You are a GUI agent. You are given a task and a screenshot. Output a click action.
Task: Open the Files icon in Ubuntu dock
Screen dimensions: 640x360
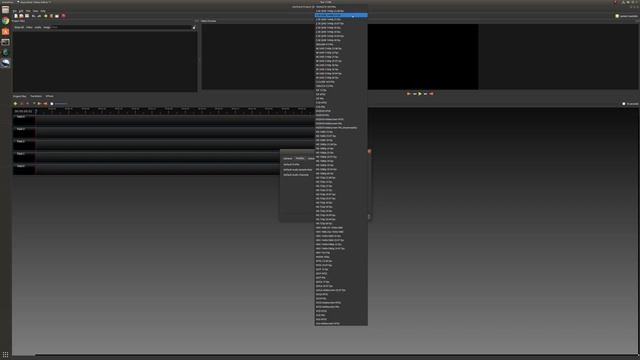point(5,9)
